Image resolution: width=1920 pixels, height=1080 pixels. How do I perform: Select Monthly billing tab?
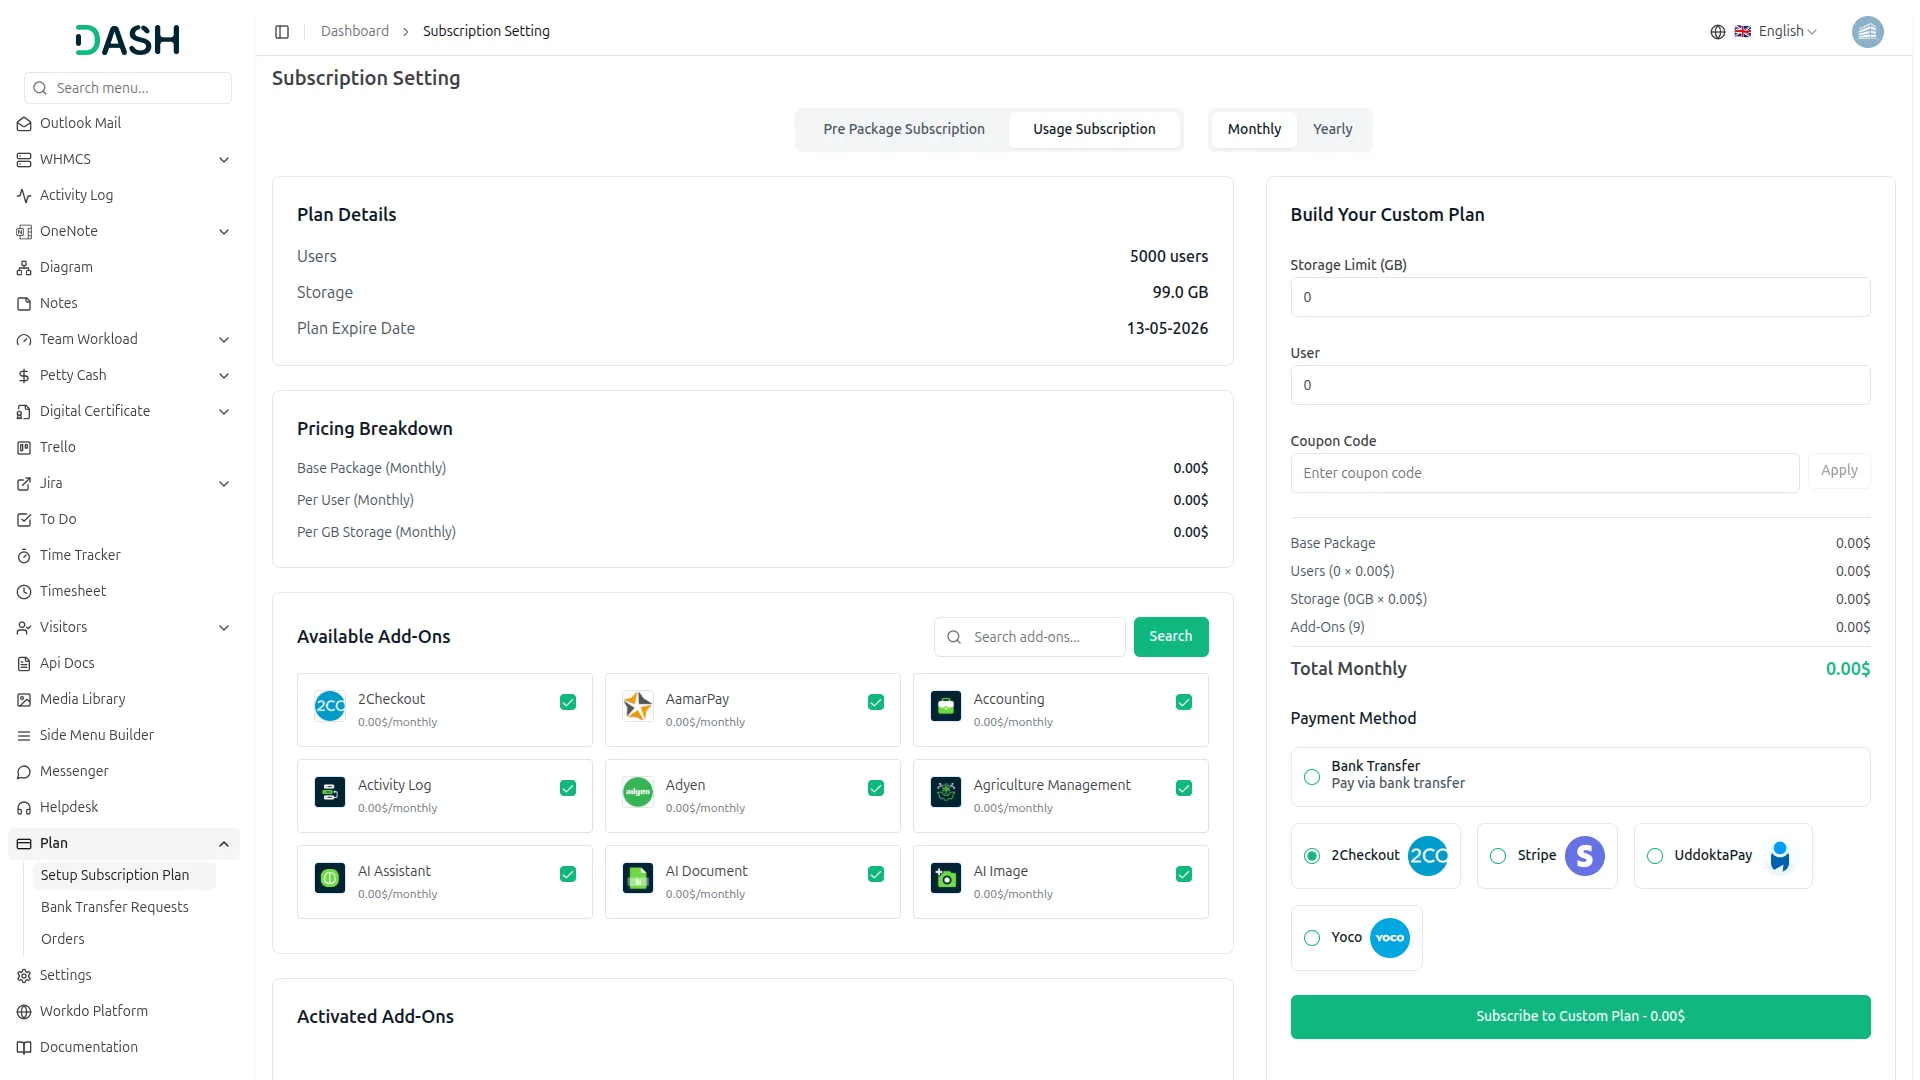coord(1254,129)
